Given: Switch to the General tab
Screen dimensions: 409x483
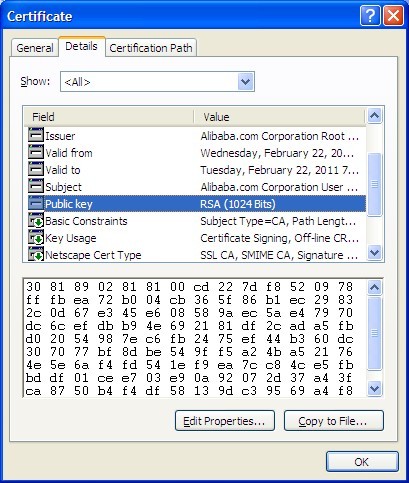Looking at the screenshot, I should [35, 48].
